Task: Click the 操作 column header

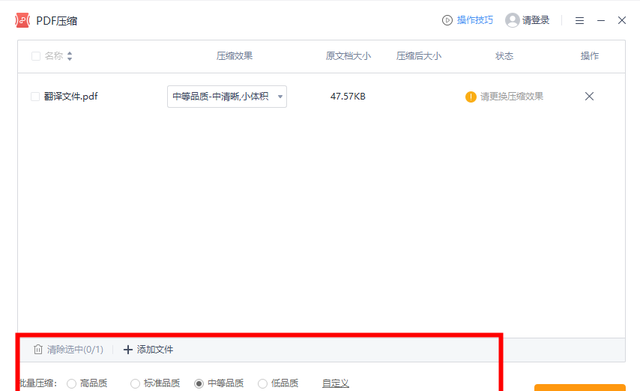Action: pos(589,56)
